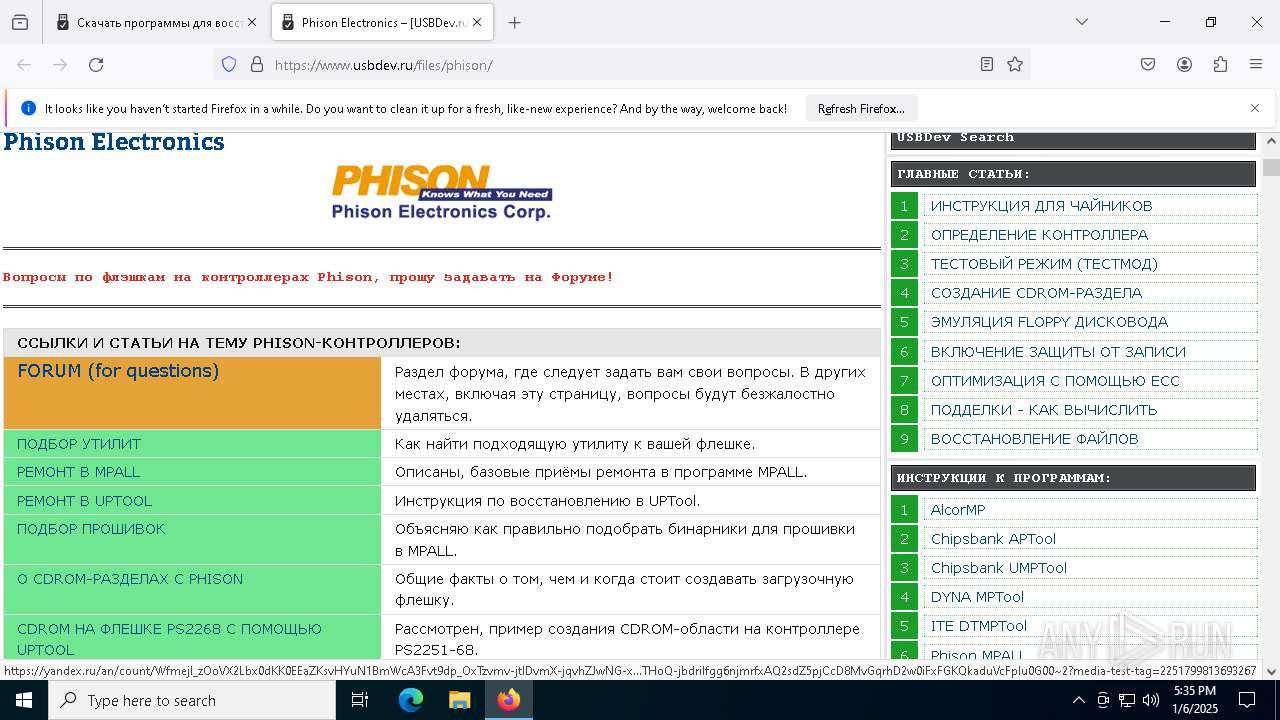Click the page scrollbar up arrow

(1271, 142)
